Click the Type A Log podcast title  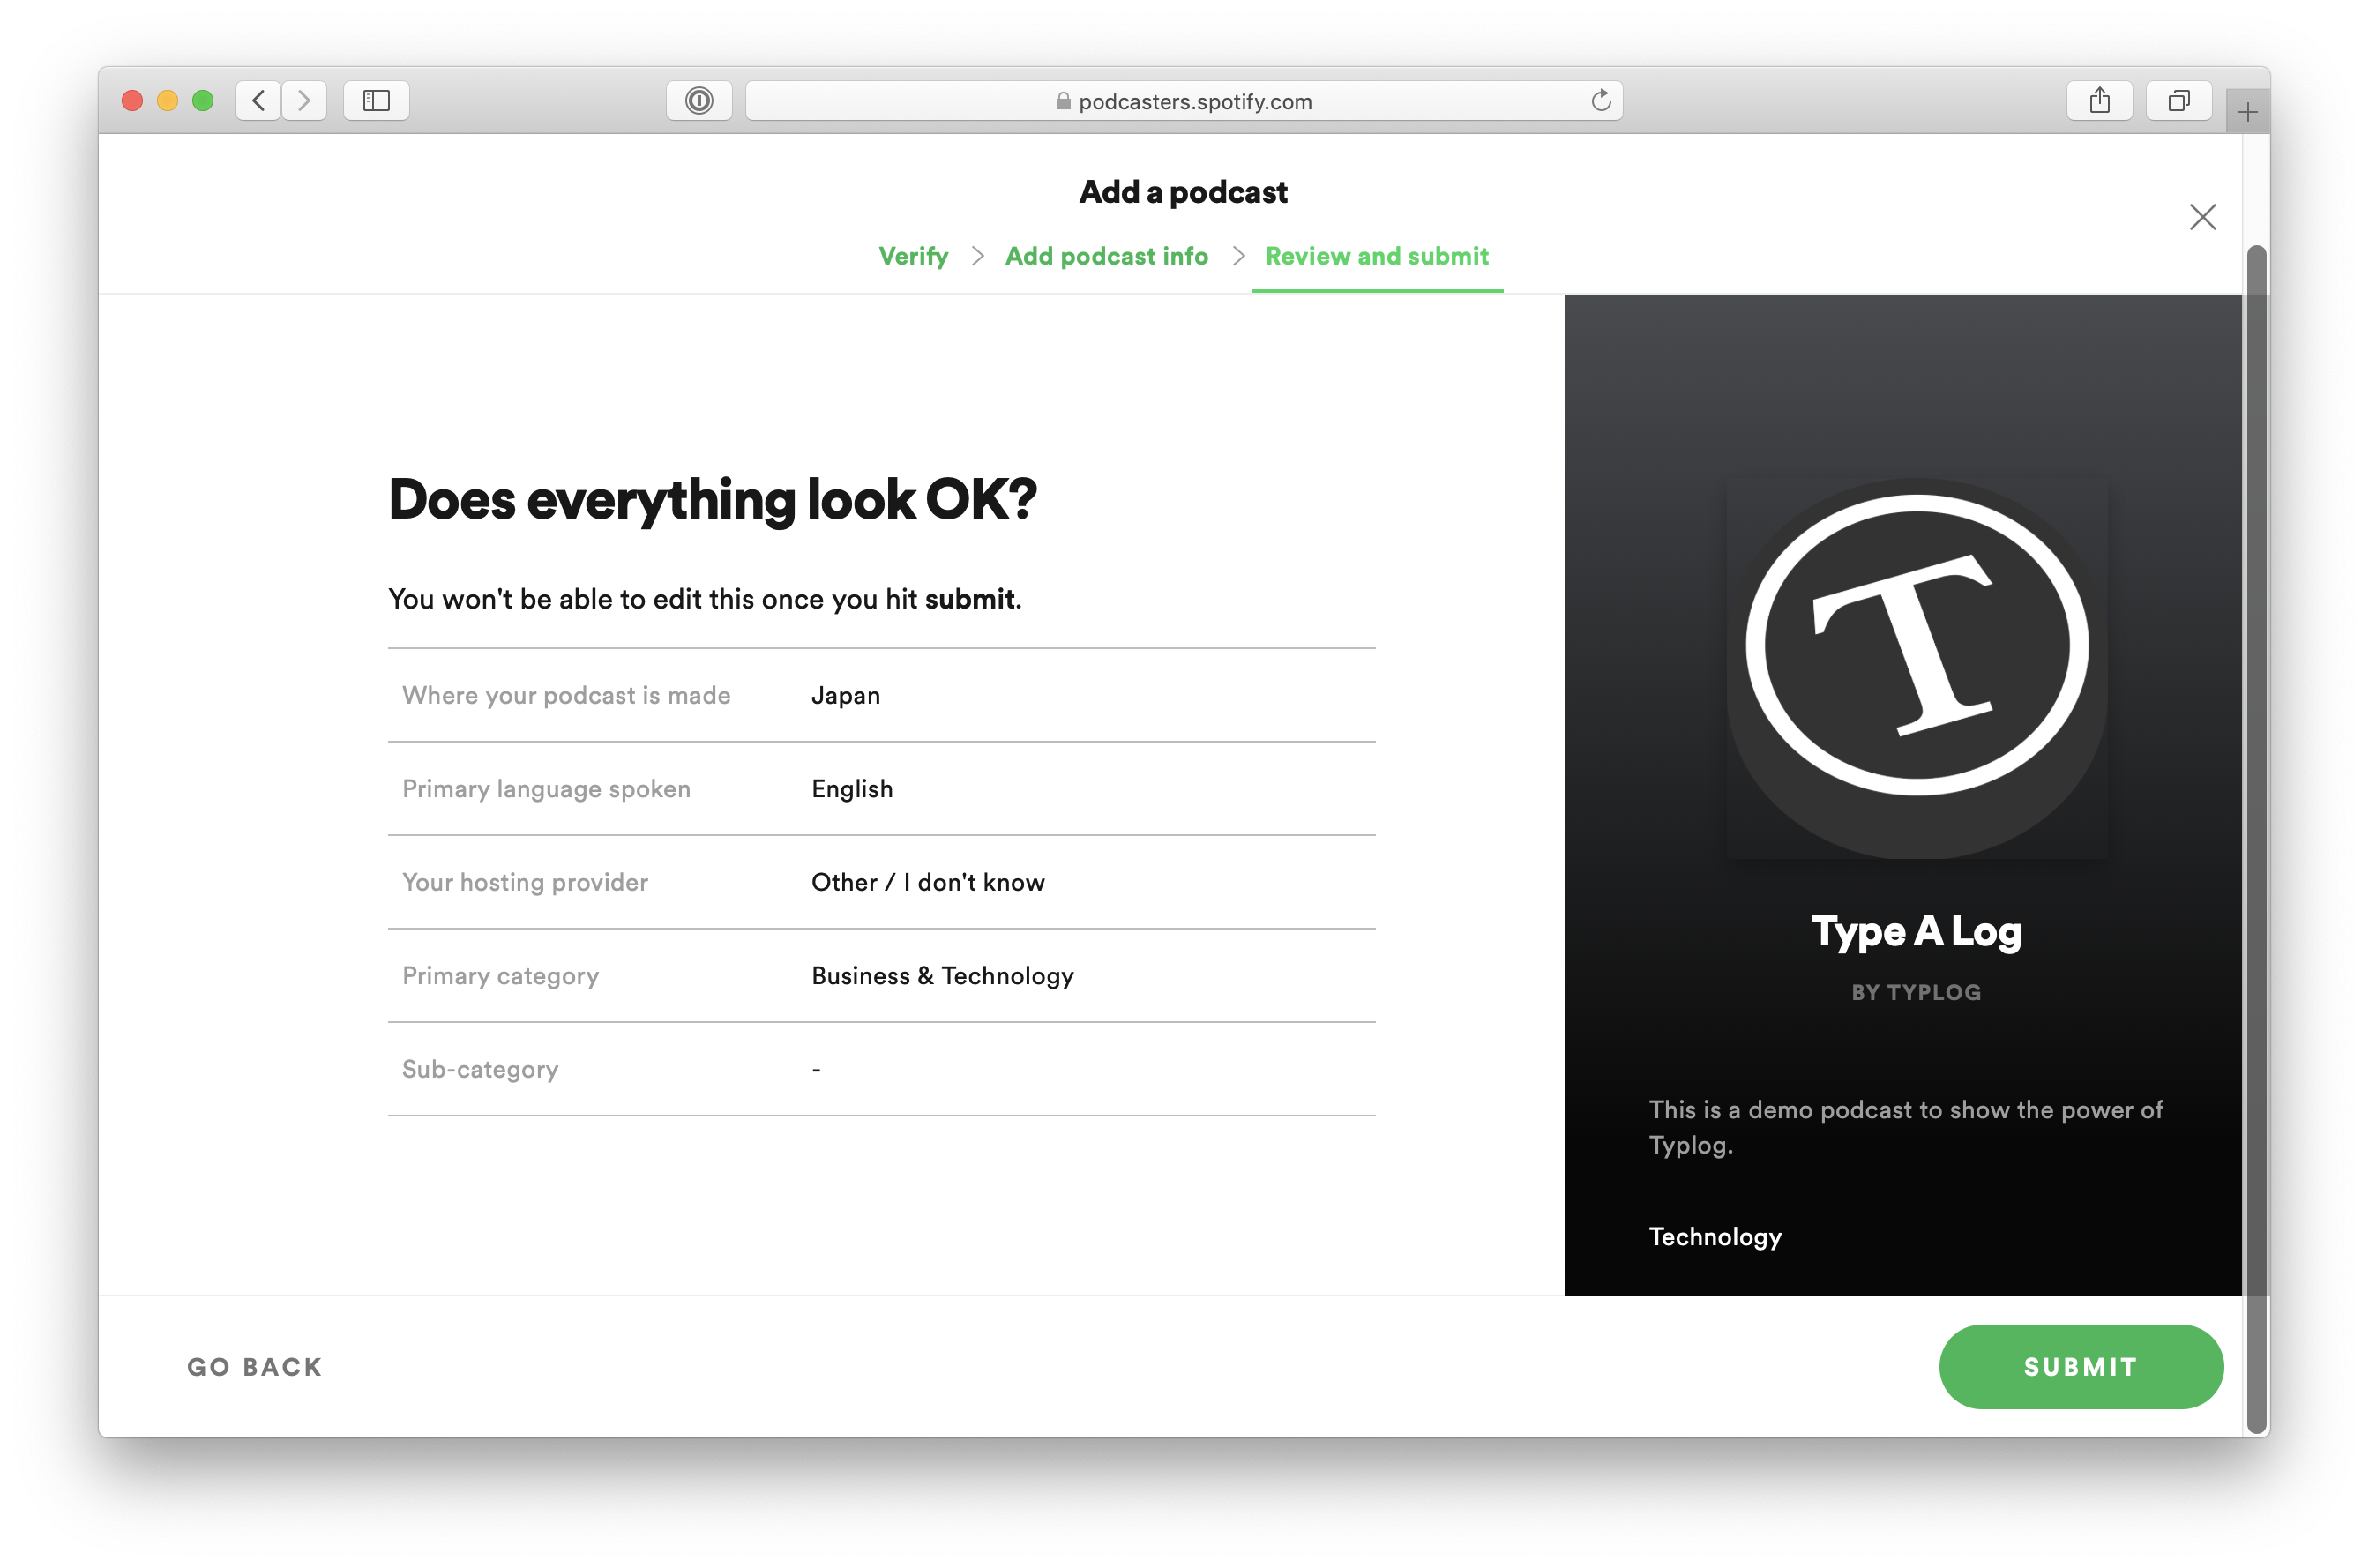[x=1916, y=932]
